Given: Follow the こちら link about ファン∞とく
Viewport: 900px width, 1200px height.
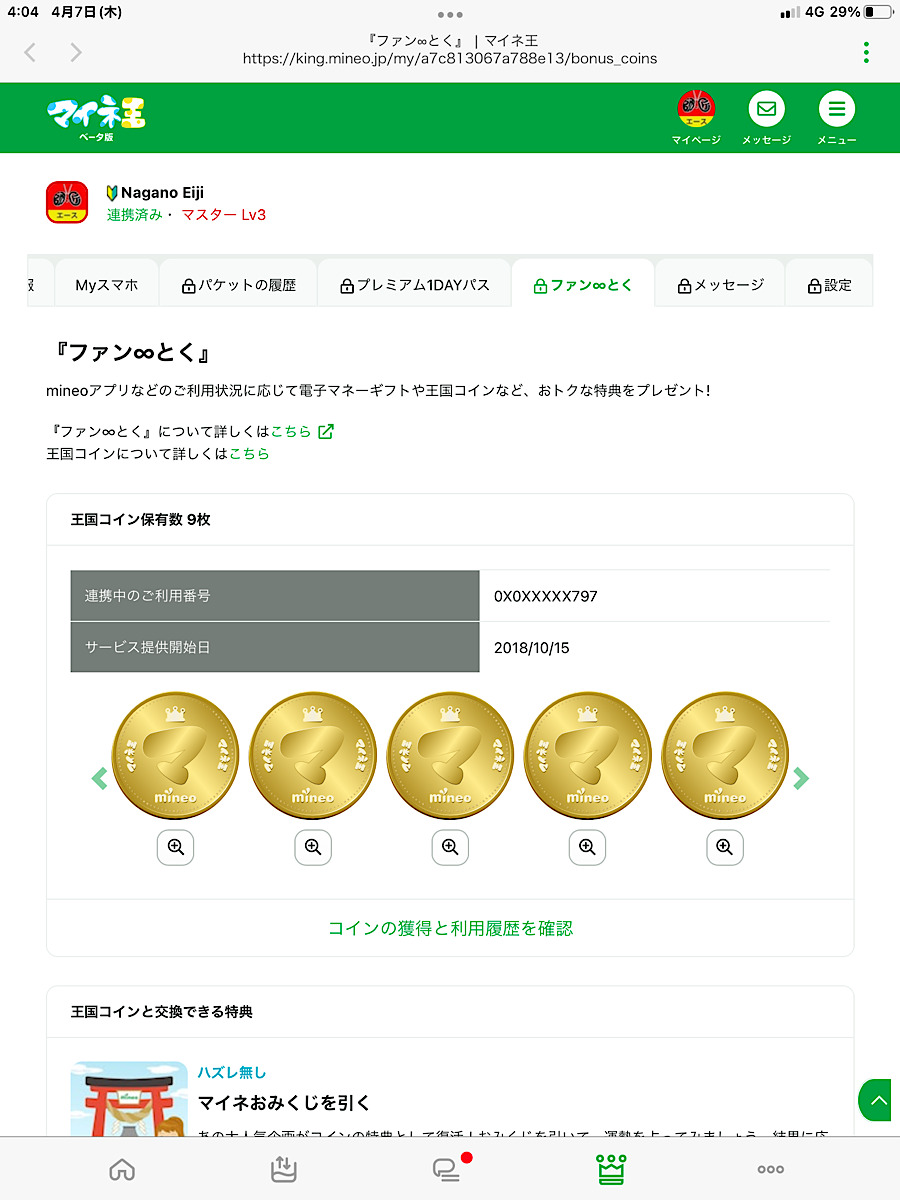Looking at the screenshot, I should [291, 432].
